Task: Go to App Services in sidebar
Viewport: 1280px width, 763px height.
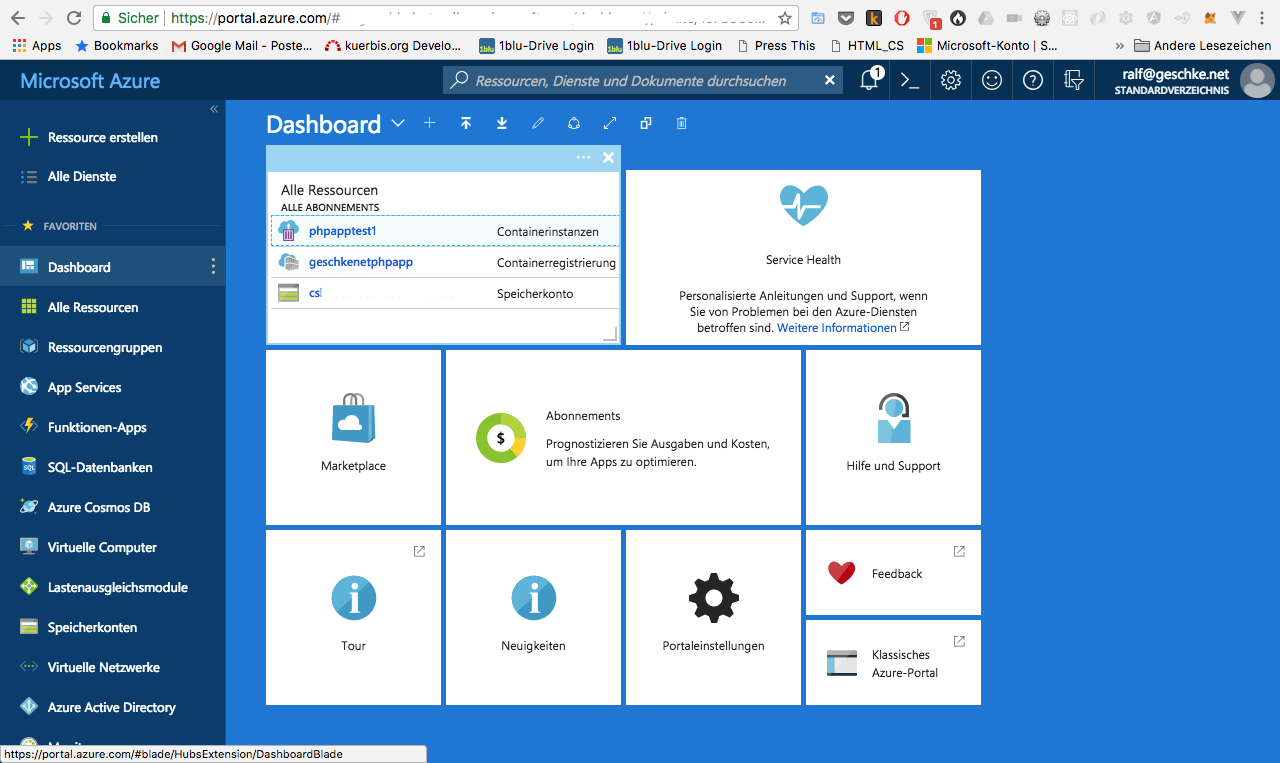Action: point(112,387)
